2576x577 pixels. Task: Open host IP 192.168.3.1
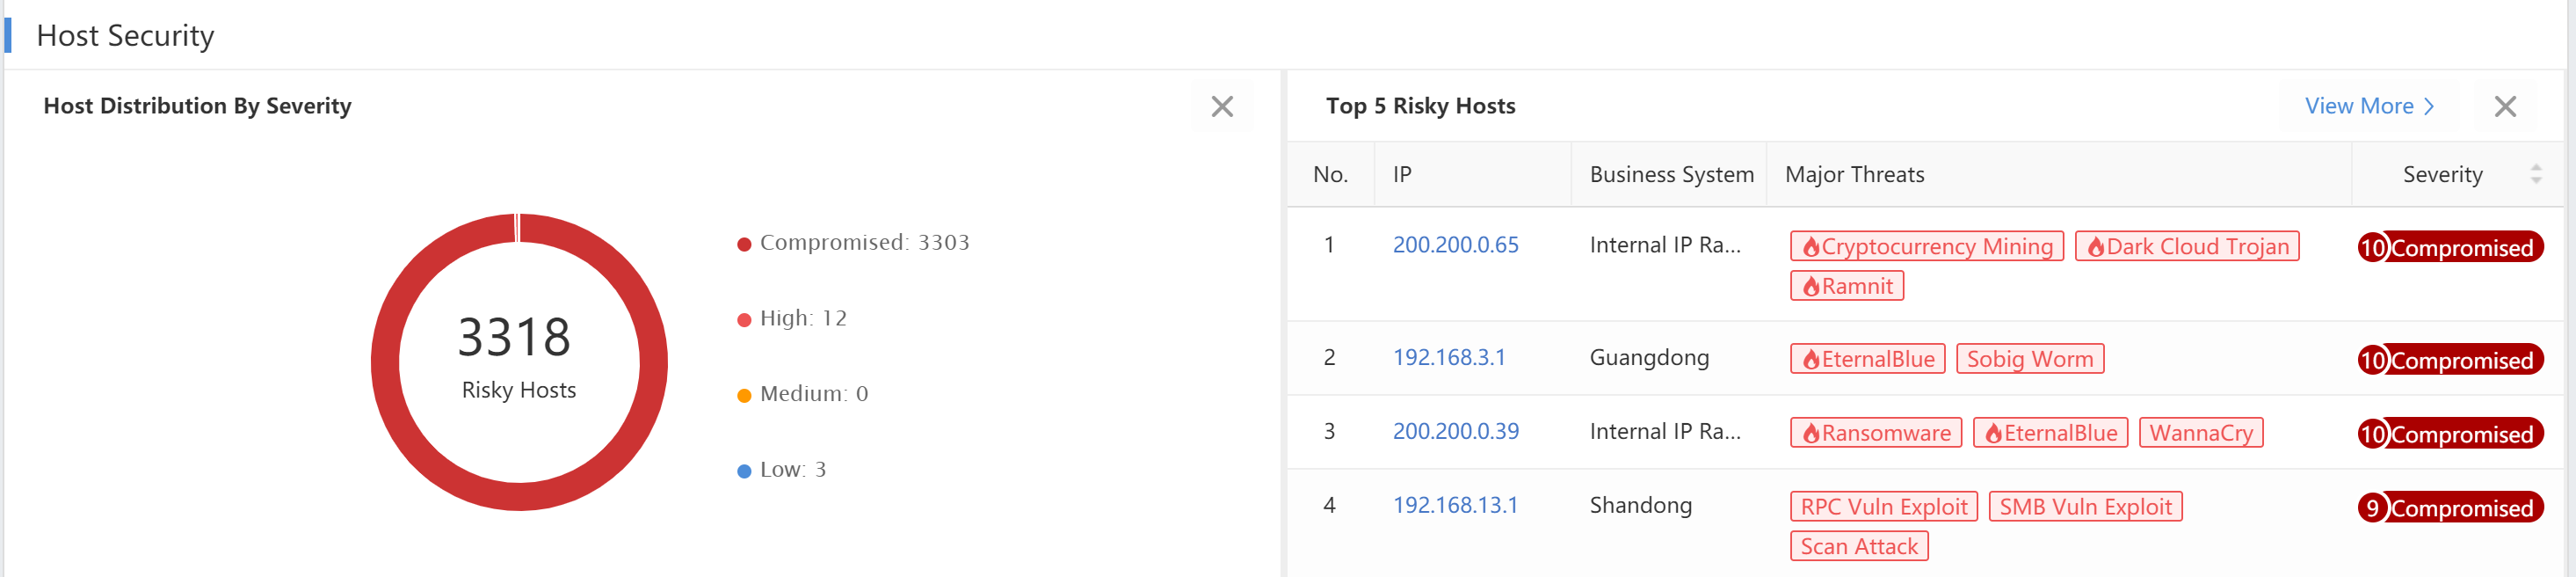tap(1448, 358)
